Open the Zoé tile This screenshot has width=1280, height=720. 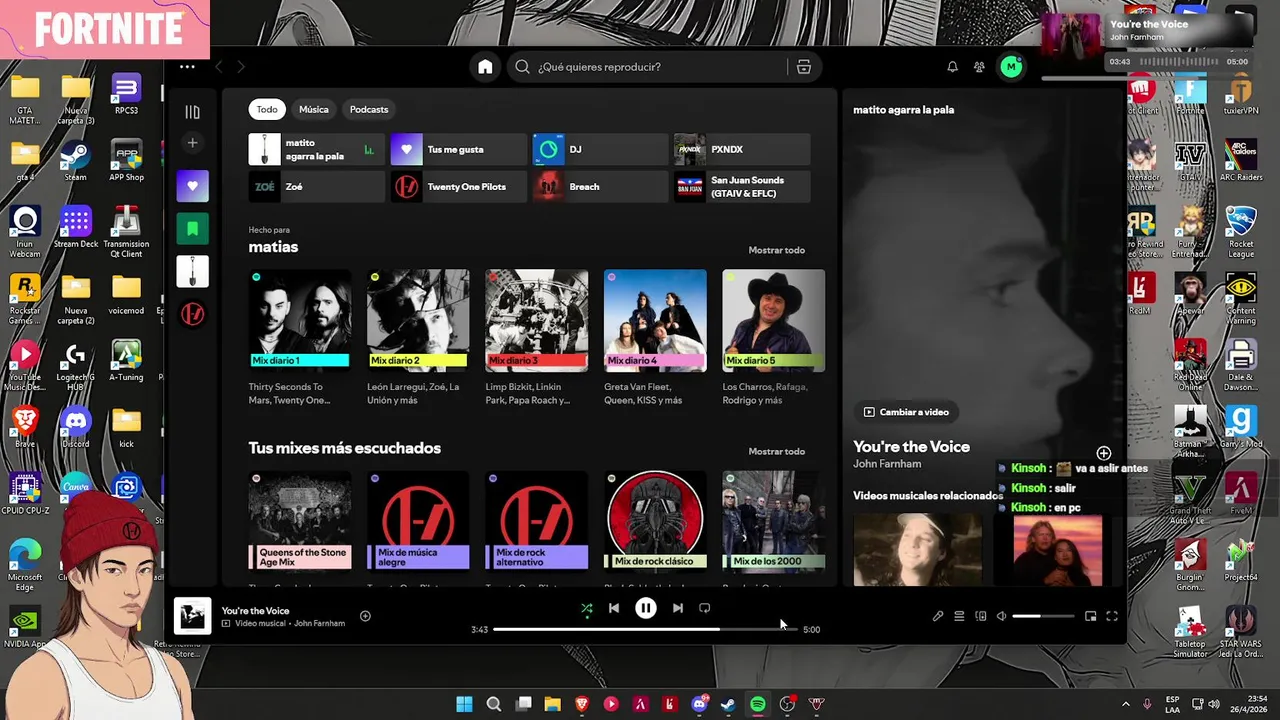coord(316,187)
